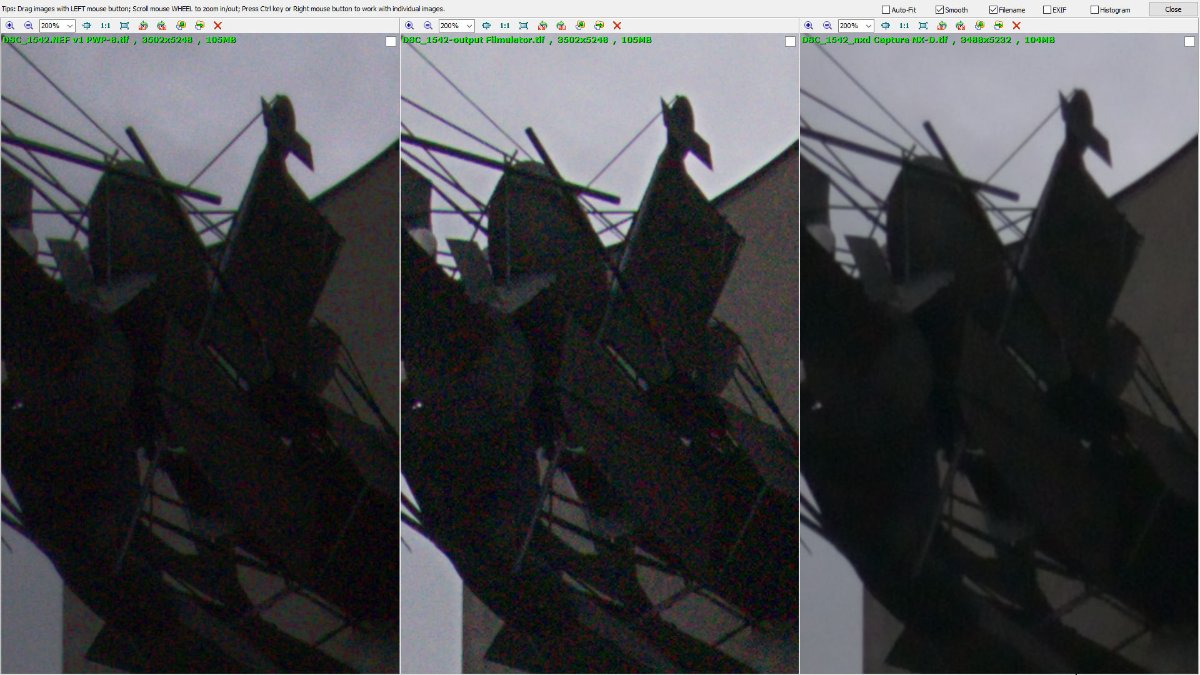Zoom in on the right Capture NX-D image
This screenshot has height=675, width=1200.
tap(808, 25)
